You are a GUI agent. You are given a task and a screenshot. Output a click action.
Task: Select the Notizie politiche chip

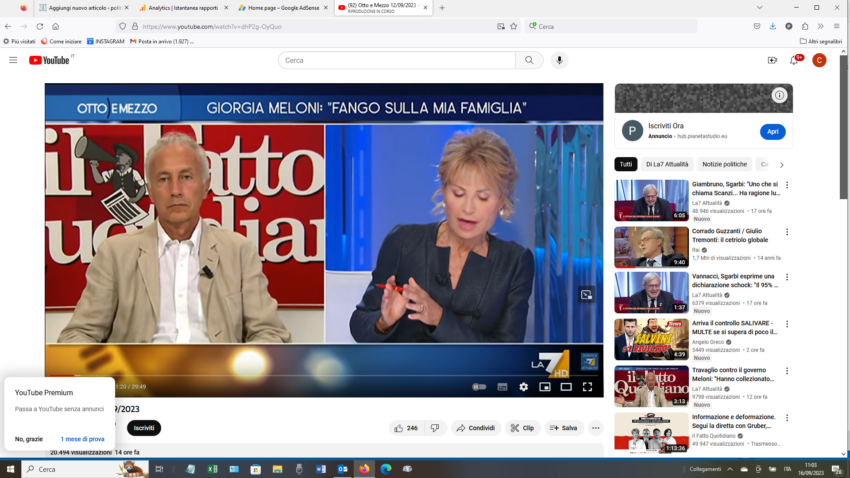point(724,164)
